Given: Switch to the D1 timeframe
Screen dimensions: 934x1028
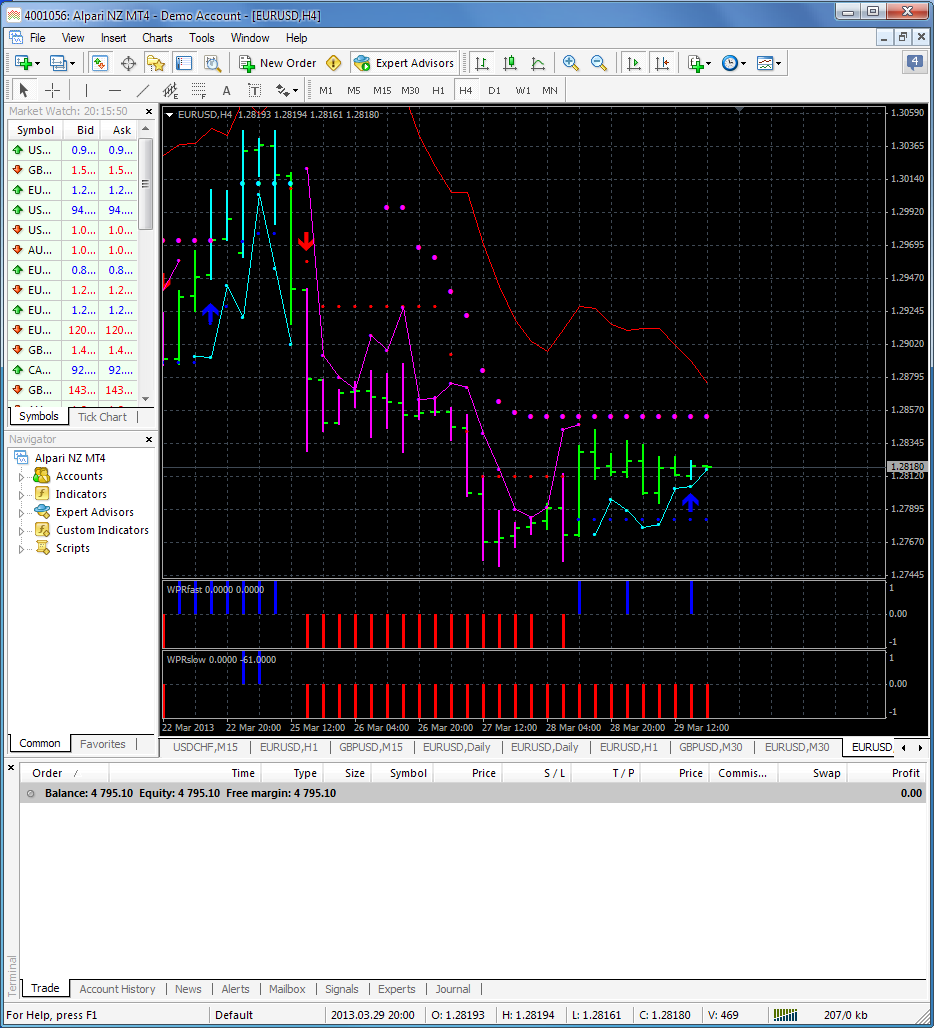Looking at the screenshot, I should (x=494, y=90).
